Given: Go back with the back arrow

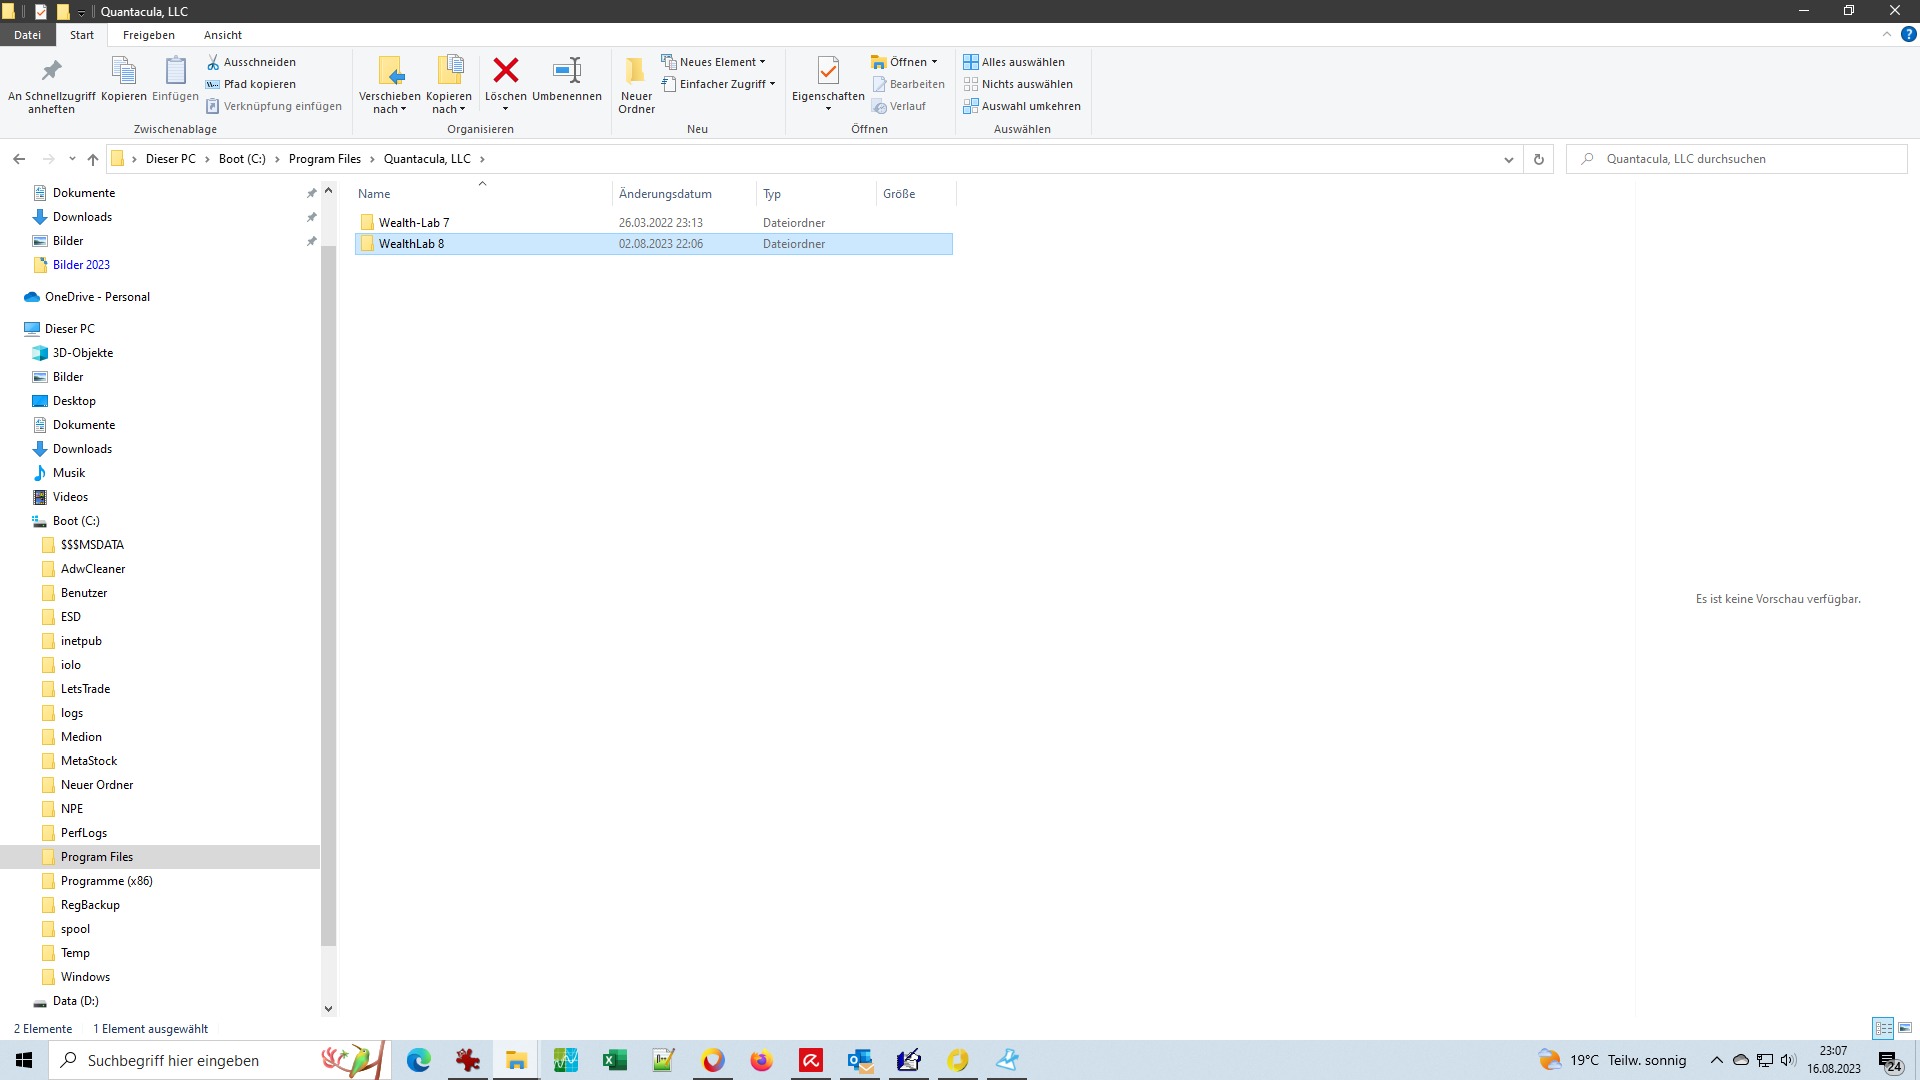Looking at the screenshot, I should (19, 159).
